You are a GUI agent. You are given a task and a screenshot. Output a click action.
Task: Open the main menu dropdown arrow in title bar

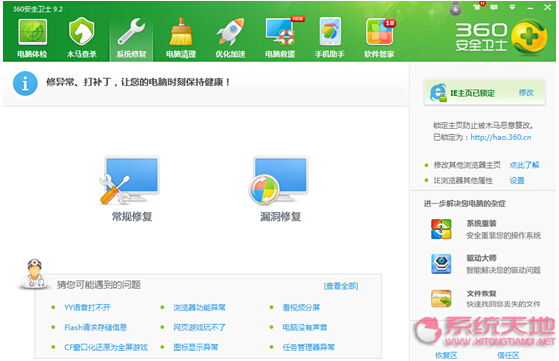point(512,7)
